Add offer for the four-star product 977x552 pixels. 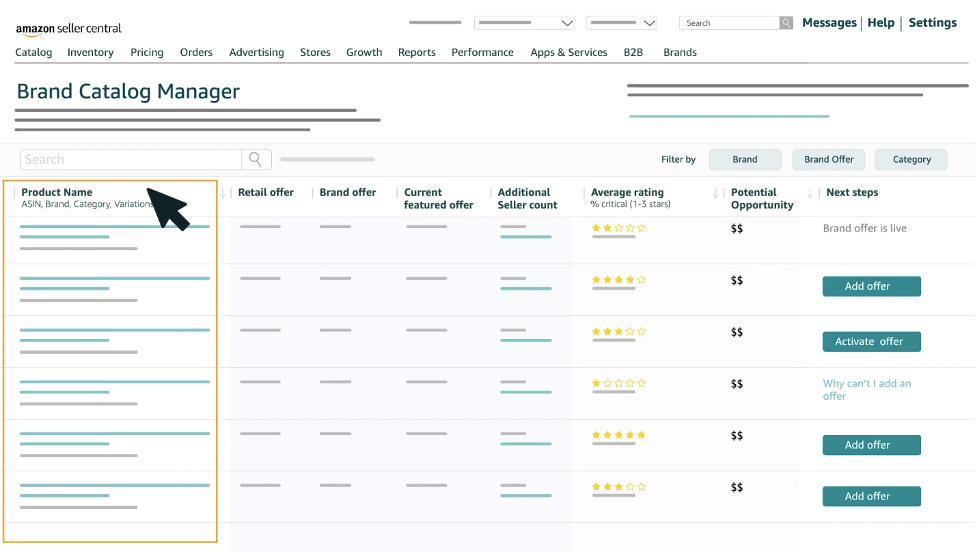871,286
